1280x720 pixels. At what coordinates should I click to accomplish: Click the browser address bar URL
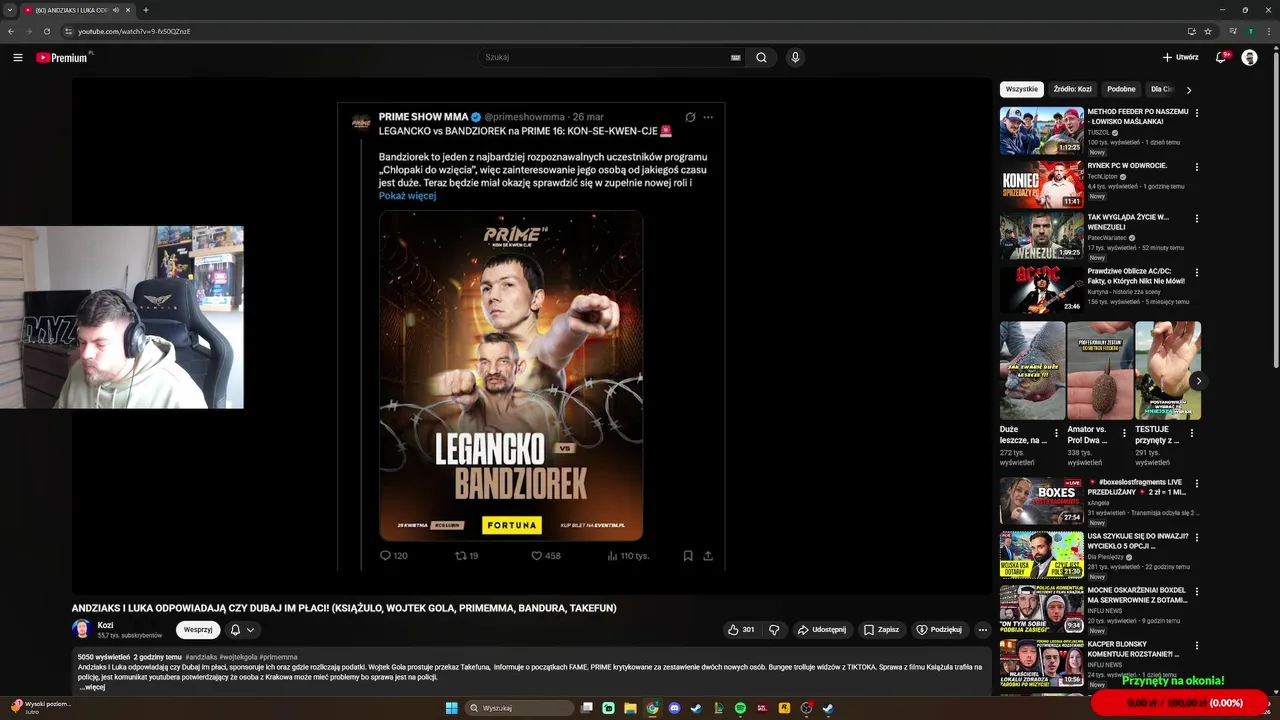point(134,31)
